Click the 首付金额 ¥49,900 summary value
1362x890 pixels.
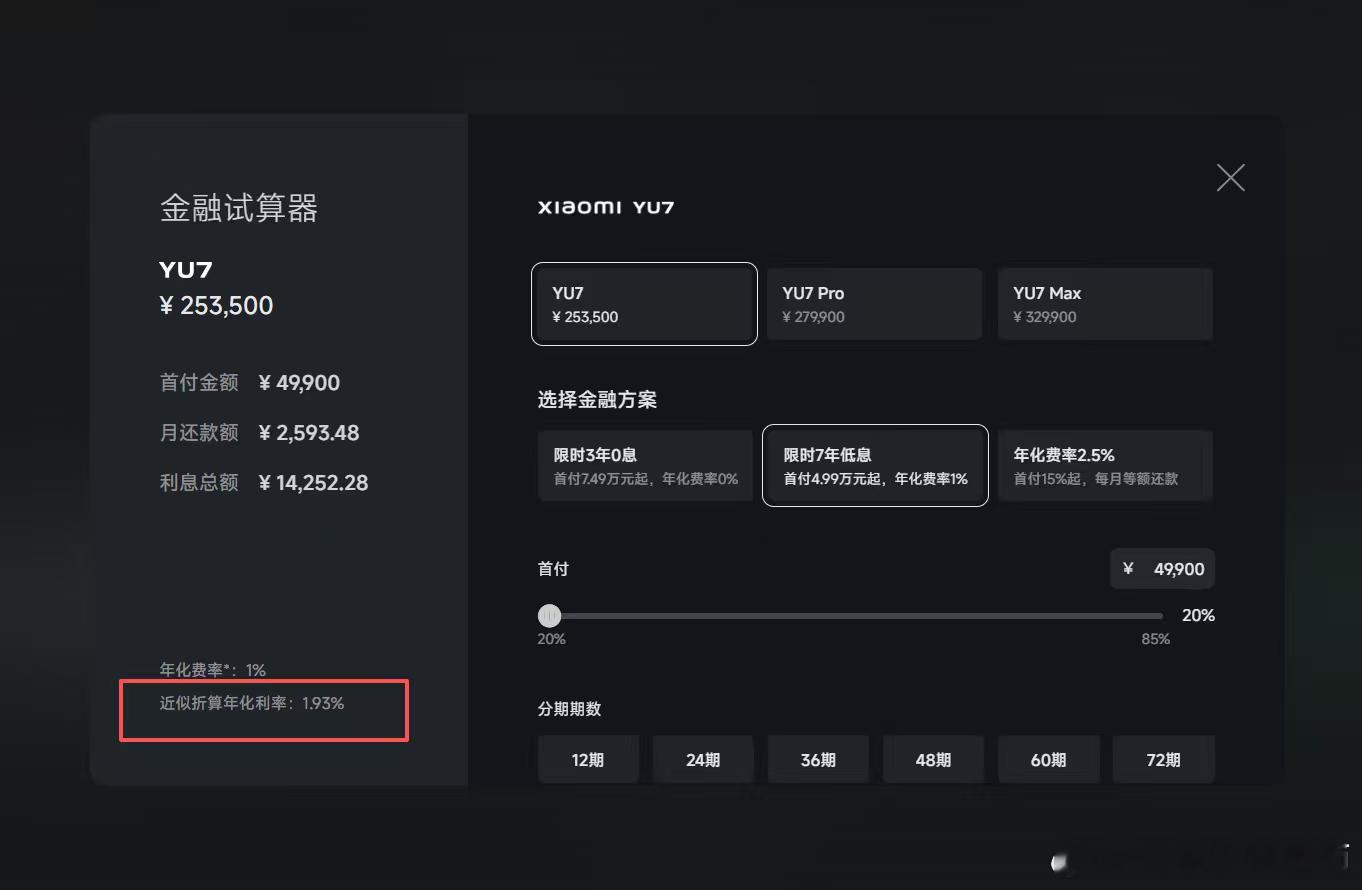click(299, 383)
